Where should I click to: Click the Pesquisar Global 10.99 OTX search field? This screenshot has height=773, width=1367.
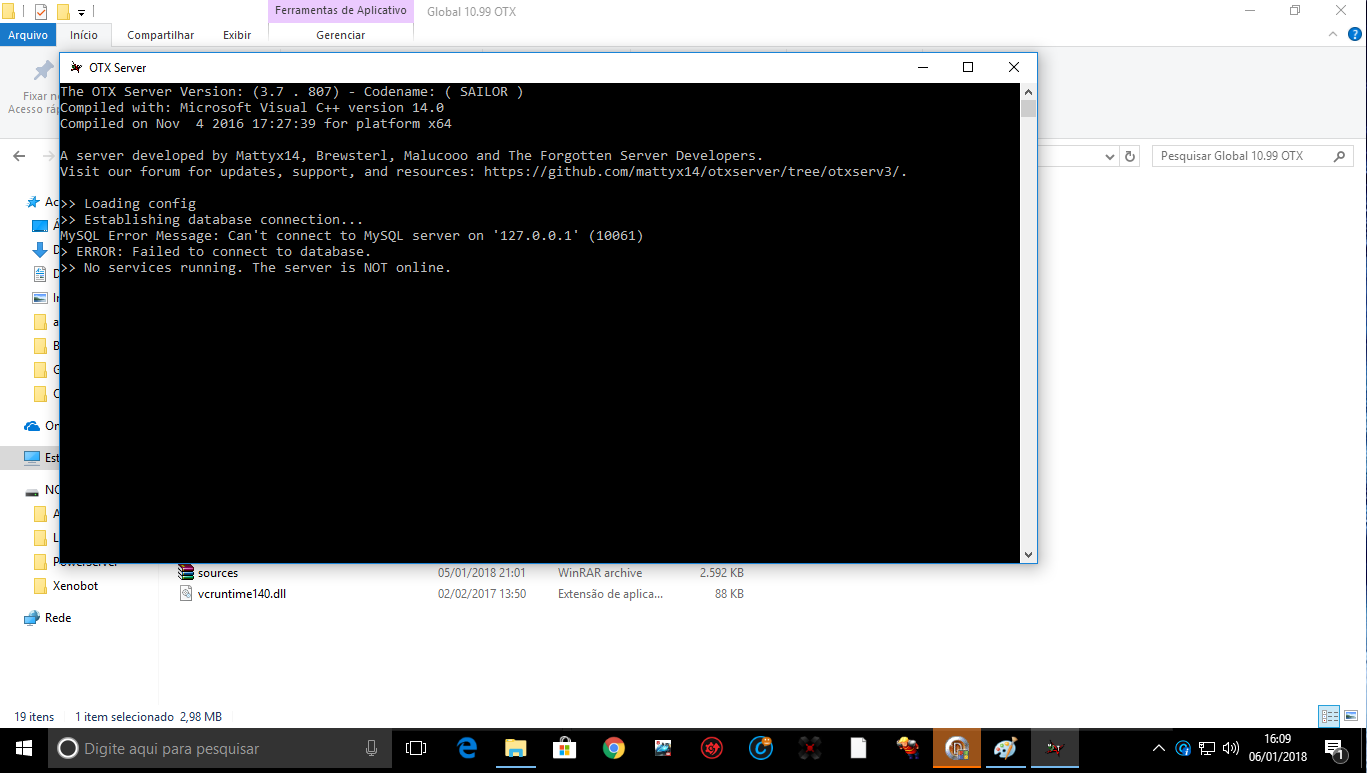(1252, 156)
